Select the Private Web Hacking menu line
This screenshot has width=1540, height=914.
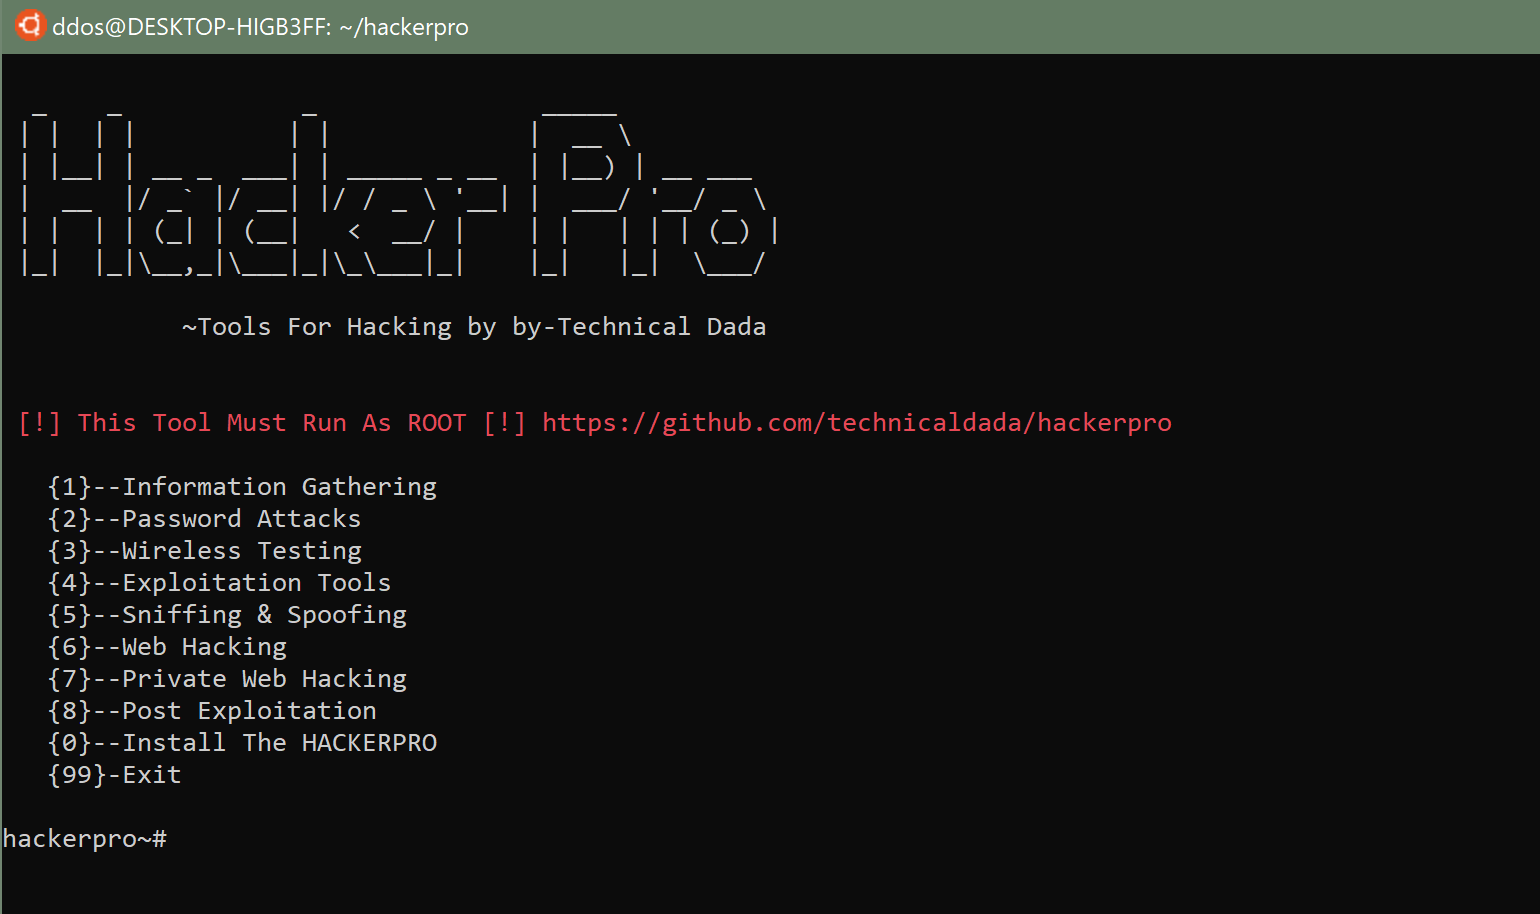click(227, 679)
